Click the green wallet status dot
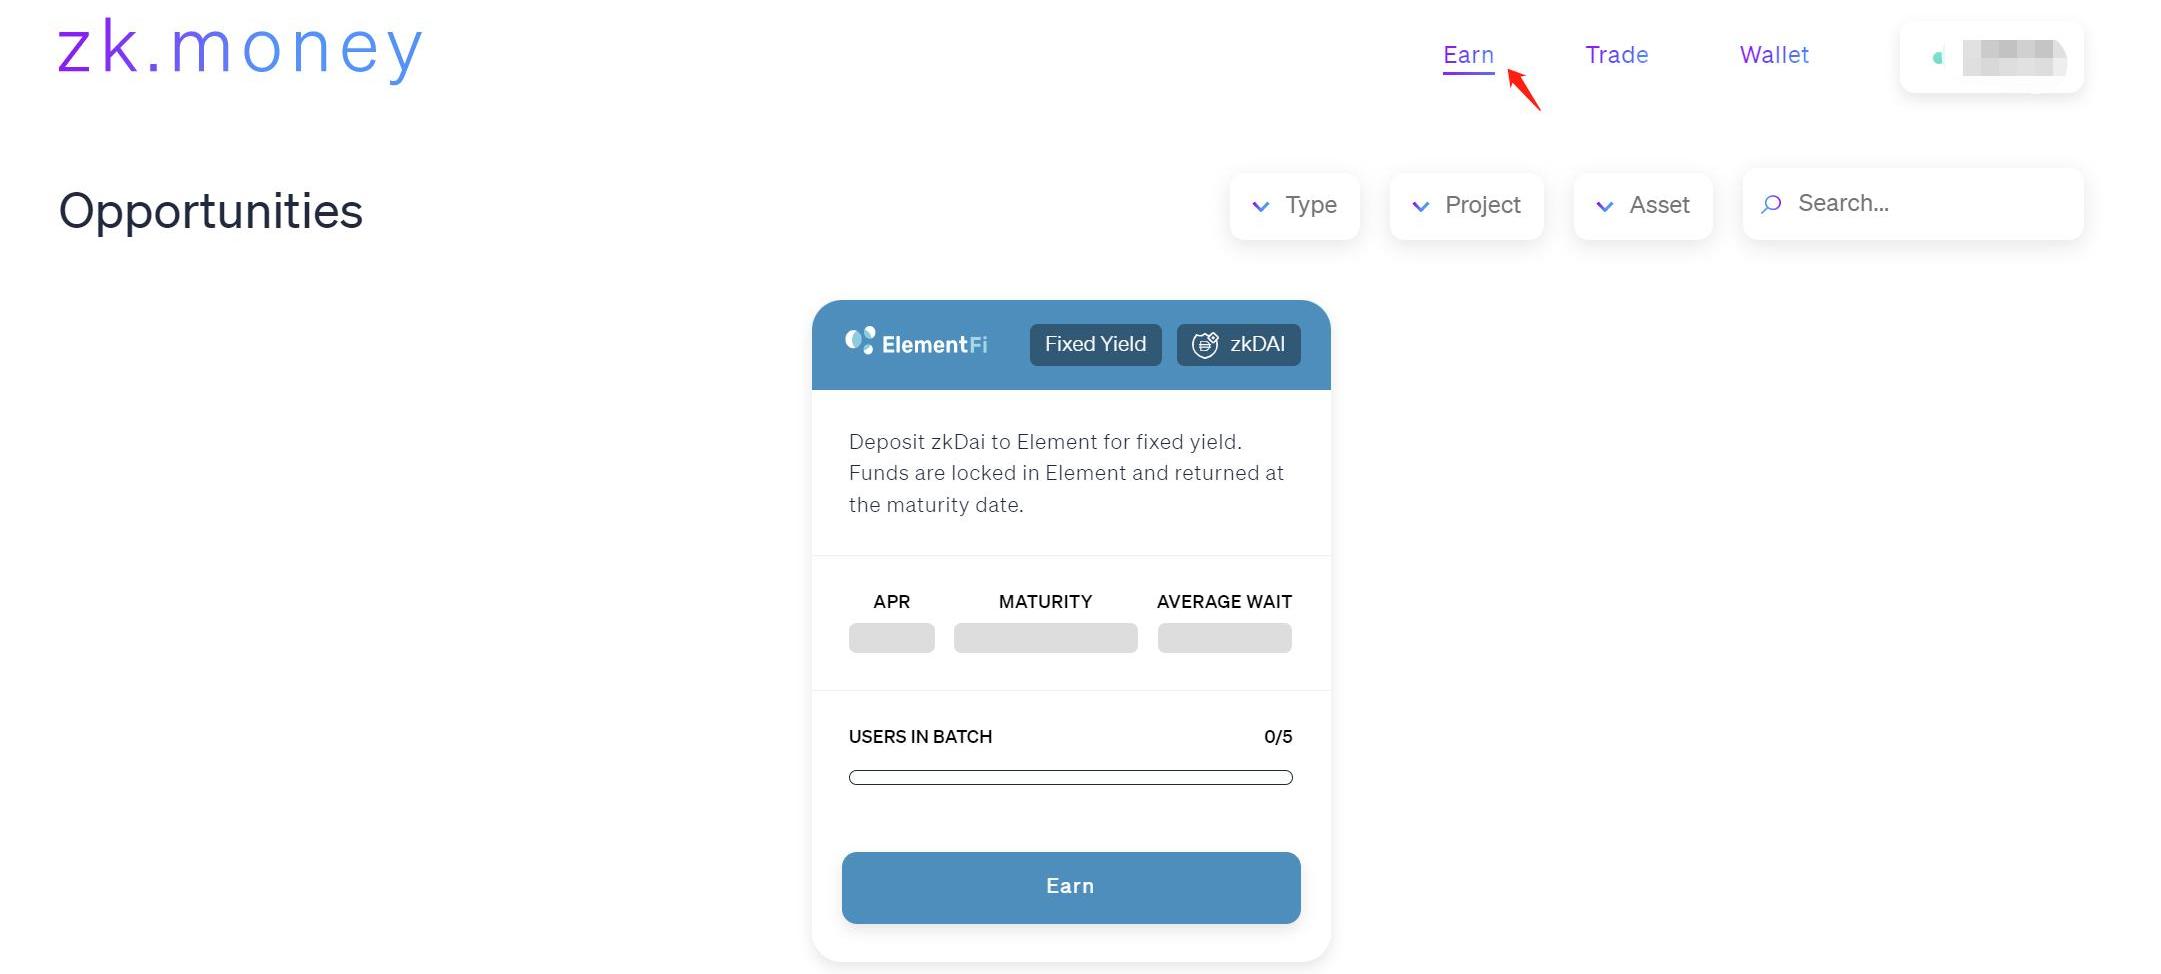Screen dimensions: 2161x974 pos(1938,58)
